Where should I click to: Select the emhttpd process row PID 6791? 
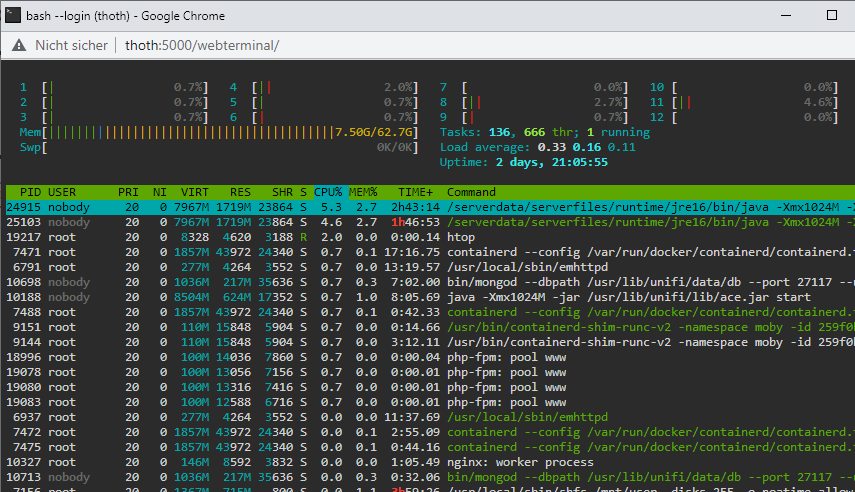[430, 267]
